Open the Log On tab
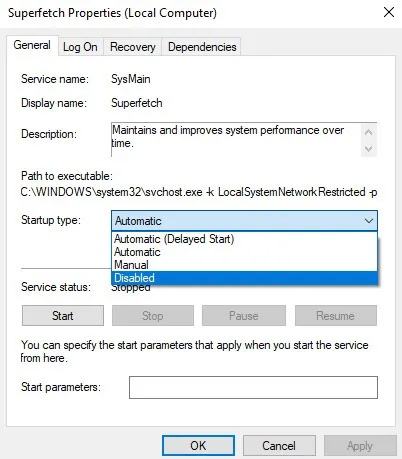The width and height of the screenshot is (402, 459). click(x=80, y=47)
